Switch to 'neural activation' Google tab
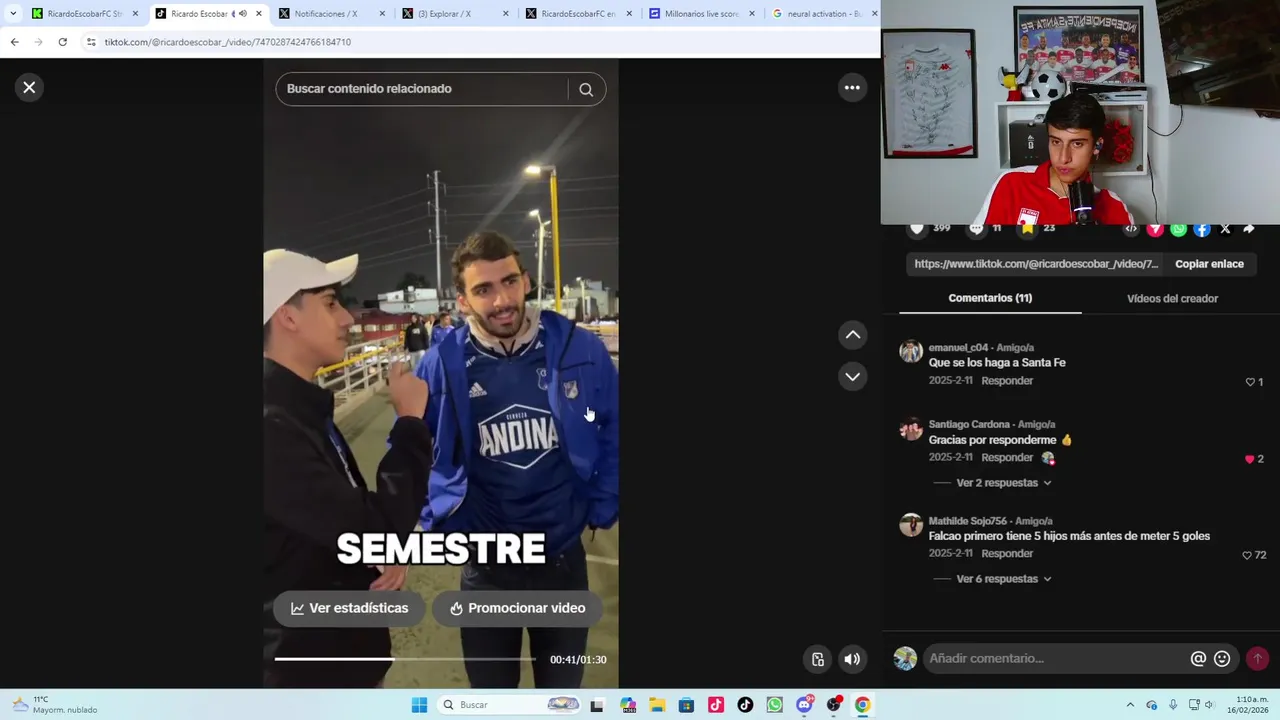This screenshot has height=720, width=1280. pos(823,14)
